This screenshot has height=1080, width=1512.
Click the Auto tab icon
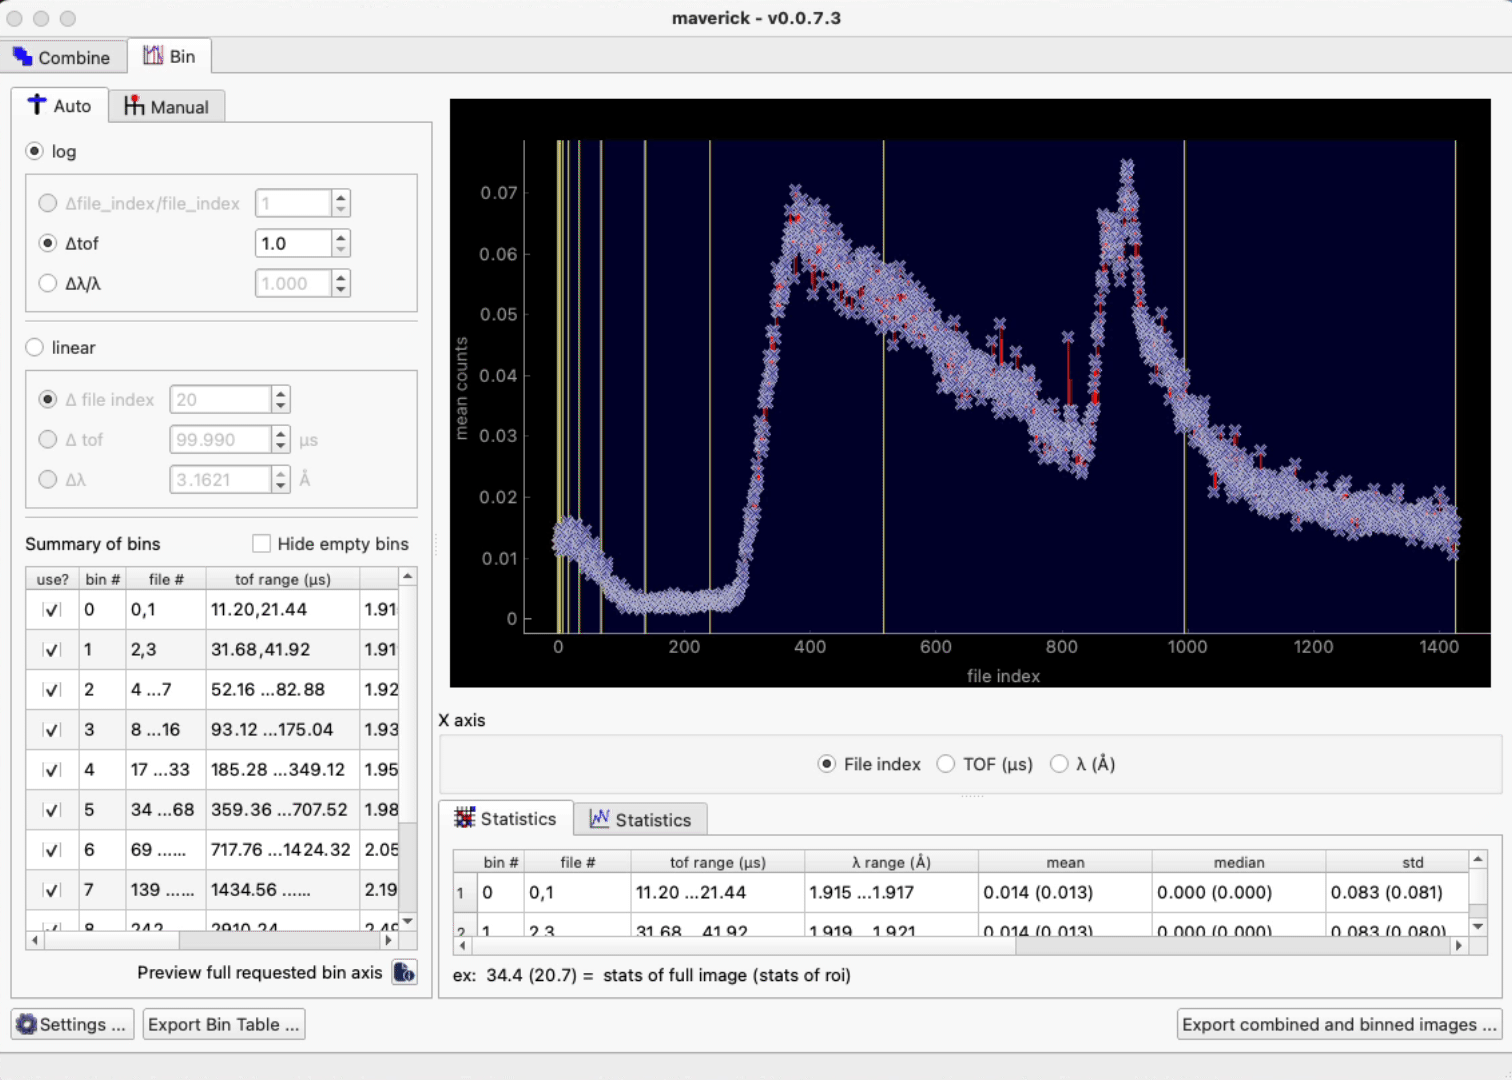37,105
